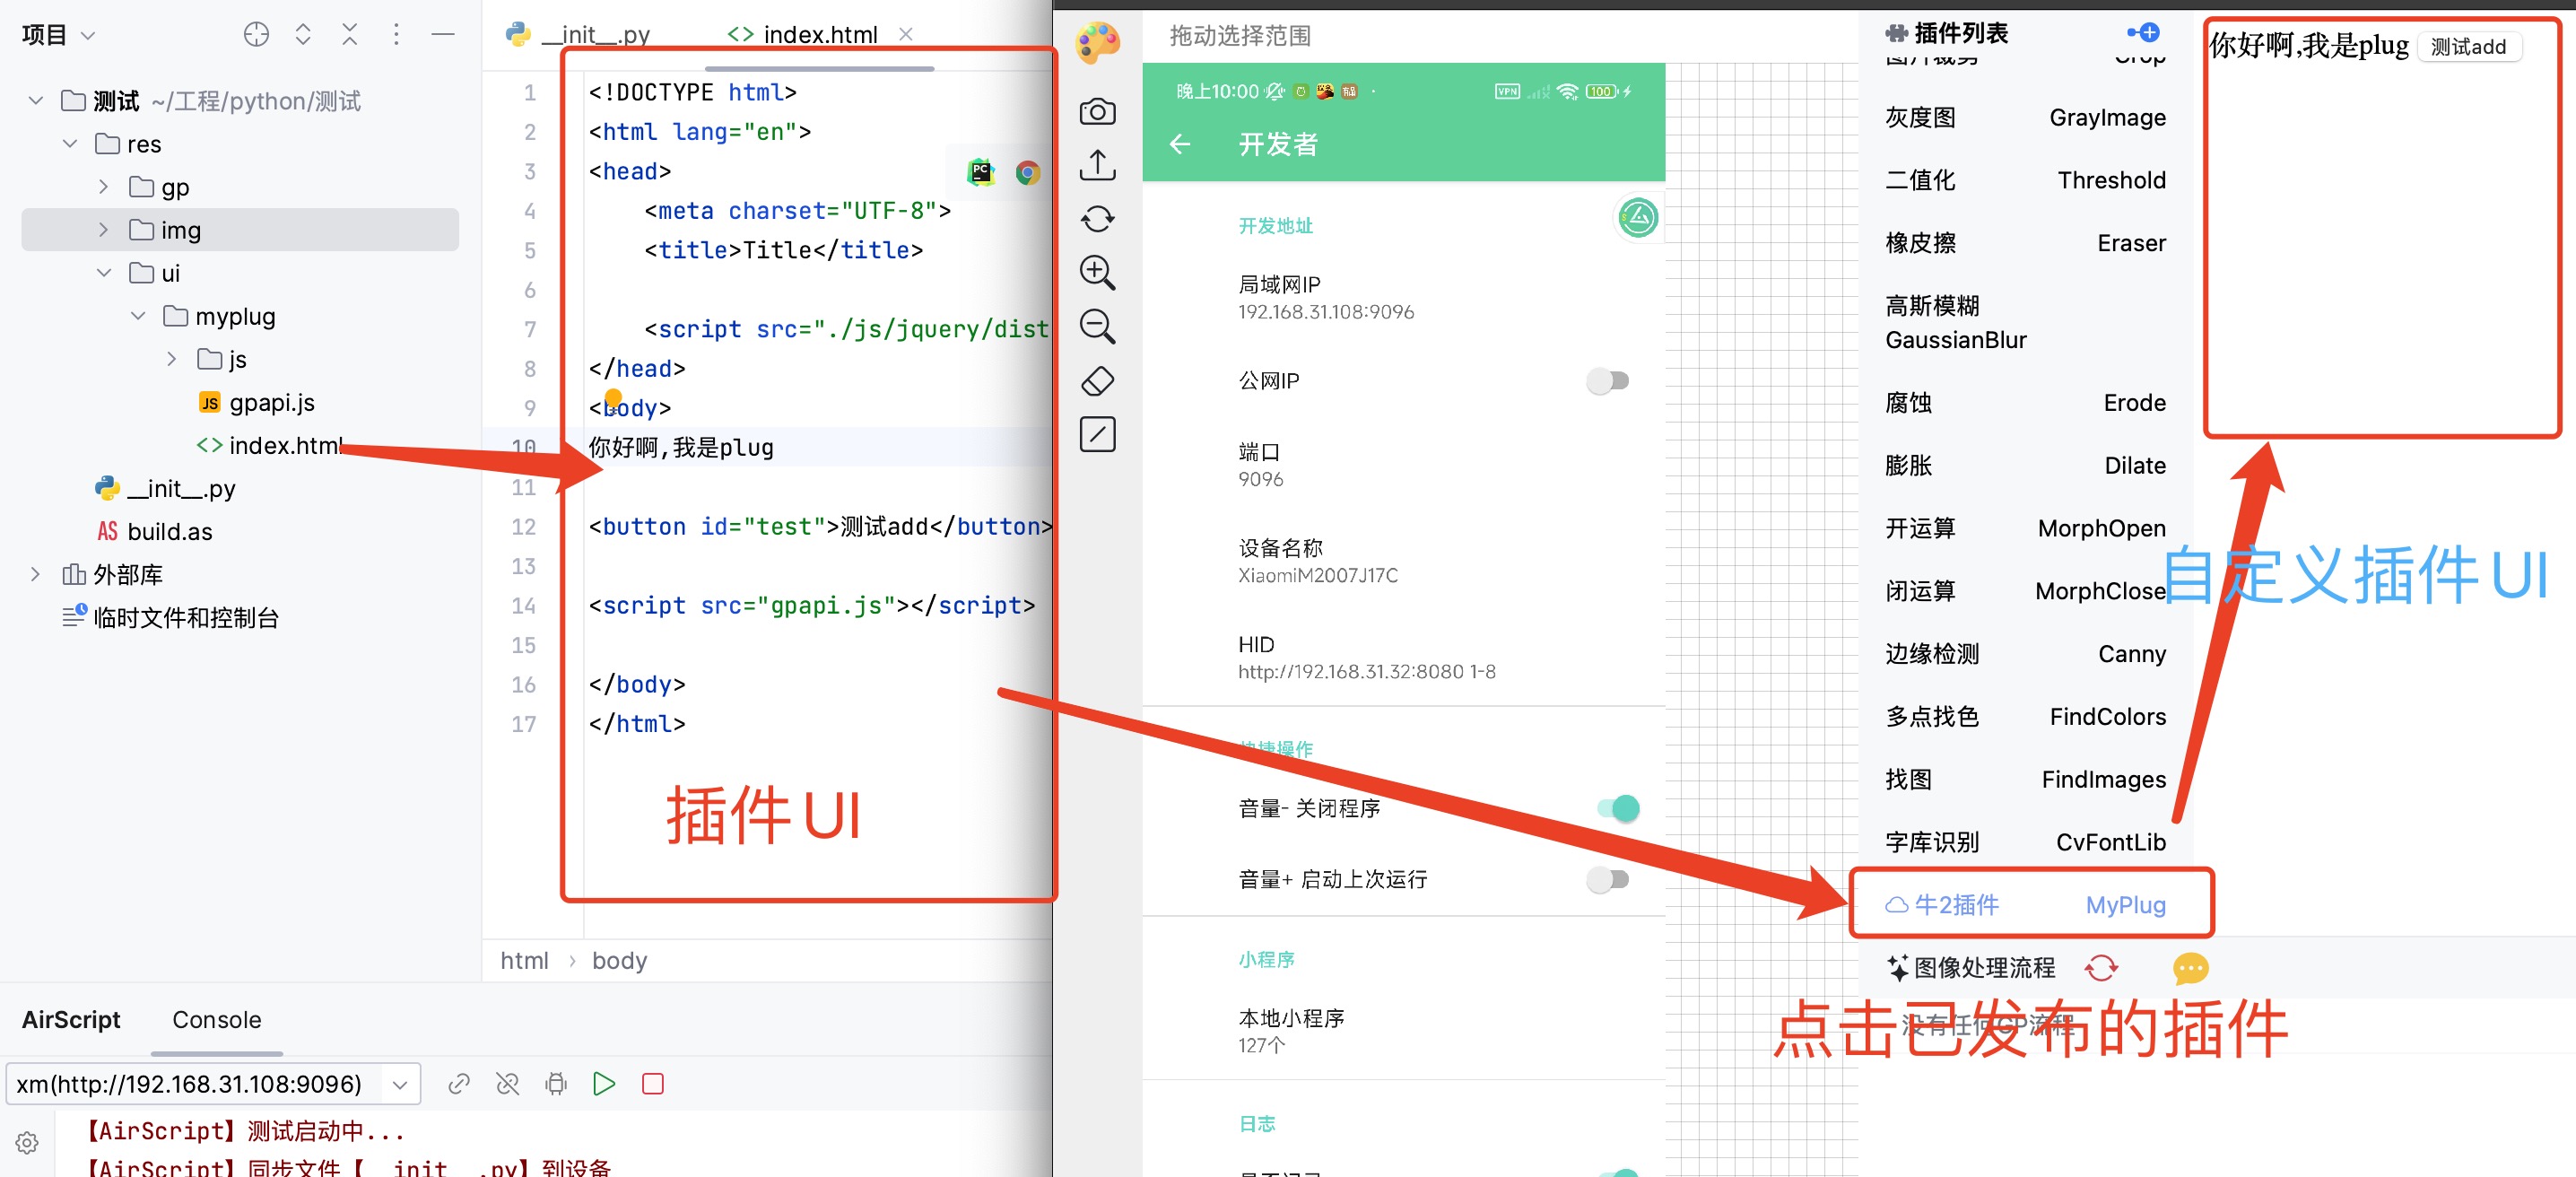The image size is (2576, 1177).
Task: Click the body breadcrumb item
Action: [619, 960]
